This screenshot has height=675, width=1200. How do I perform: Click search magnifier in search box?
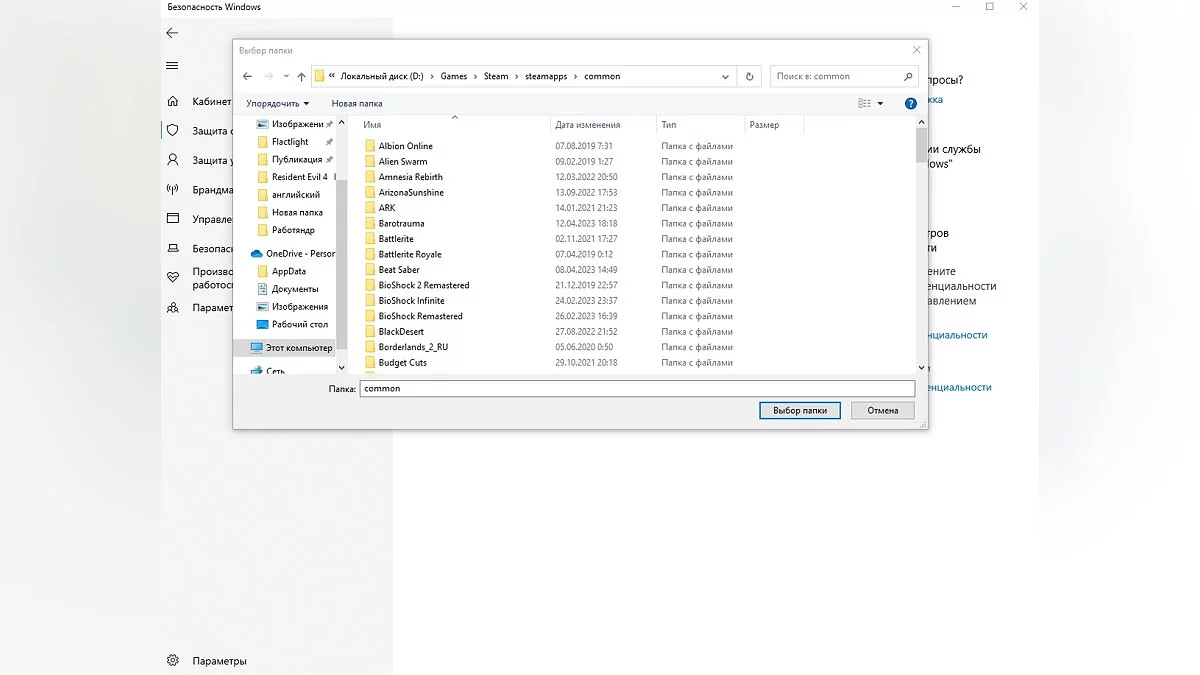908,76
